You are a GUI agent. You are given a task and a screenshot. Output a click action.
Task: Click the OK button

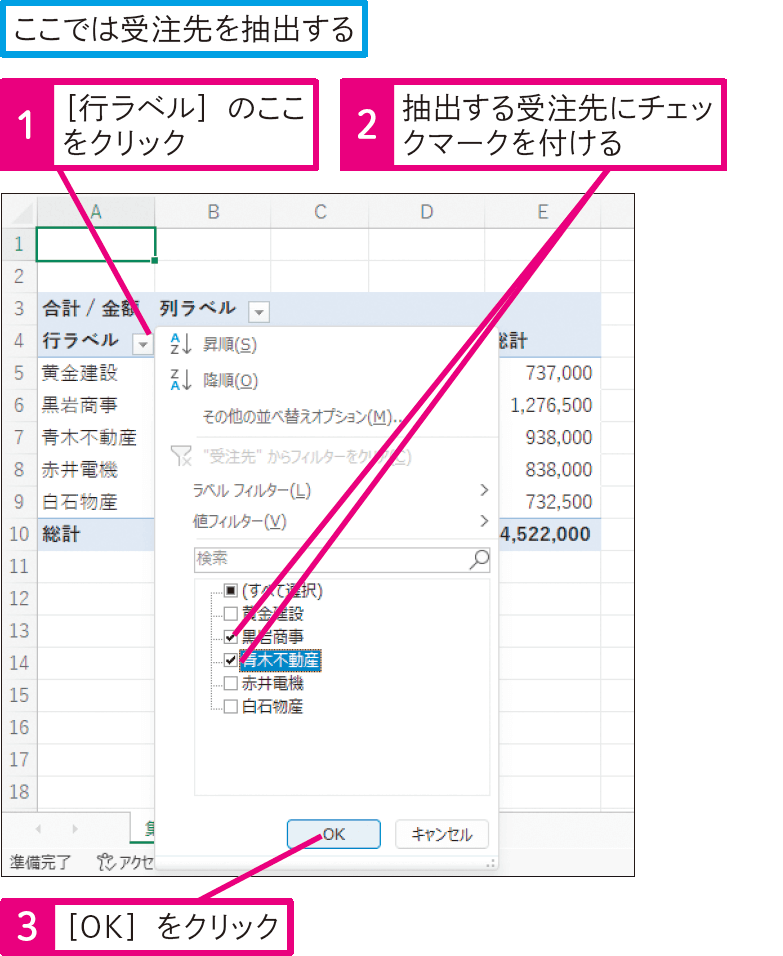[334, 834]
